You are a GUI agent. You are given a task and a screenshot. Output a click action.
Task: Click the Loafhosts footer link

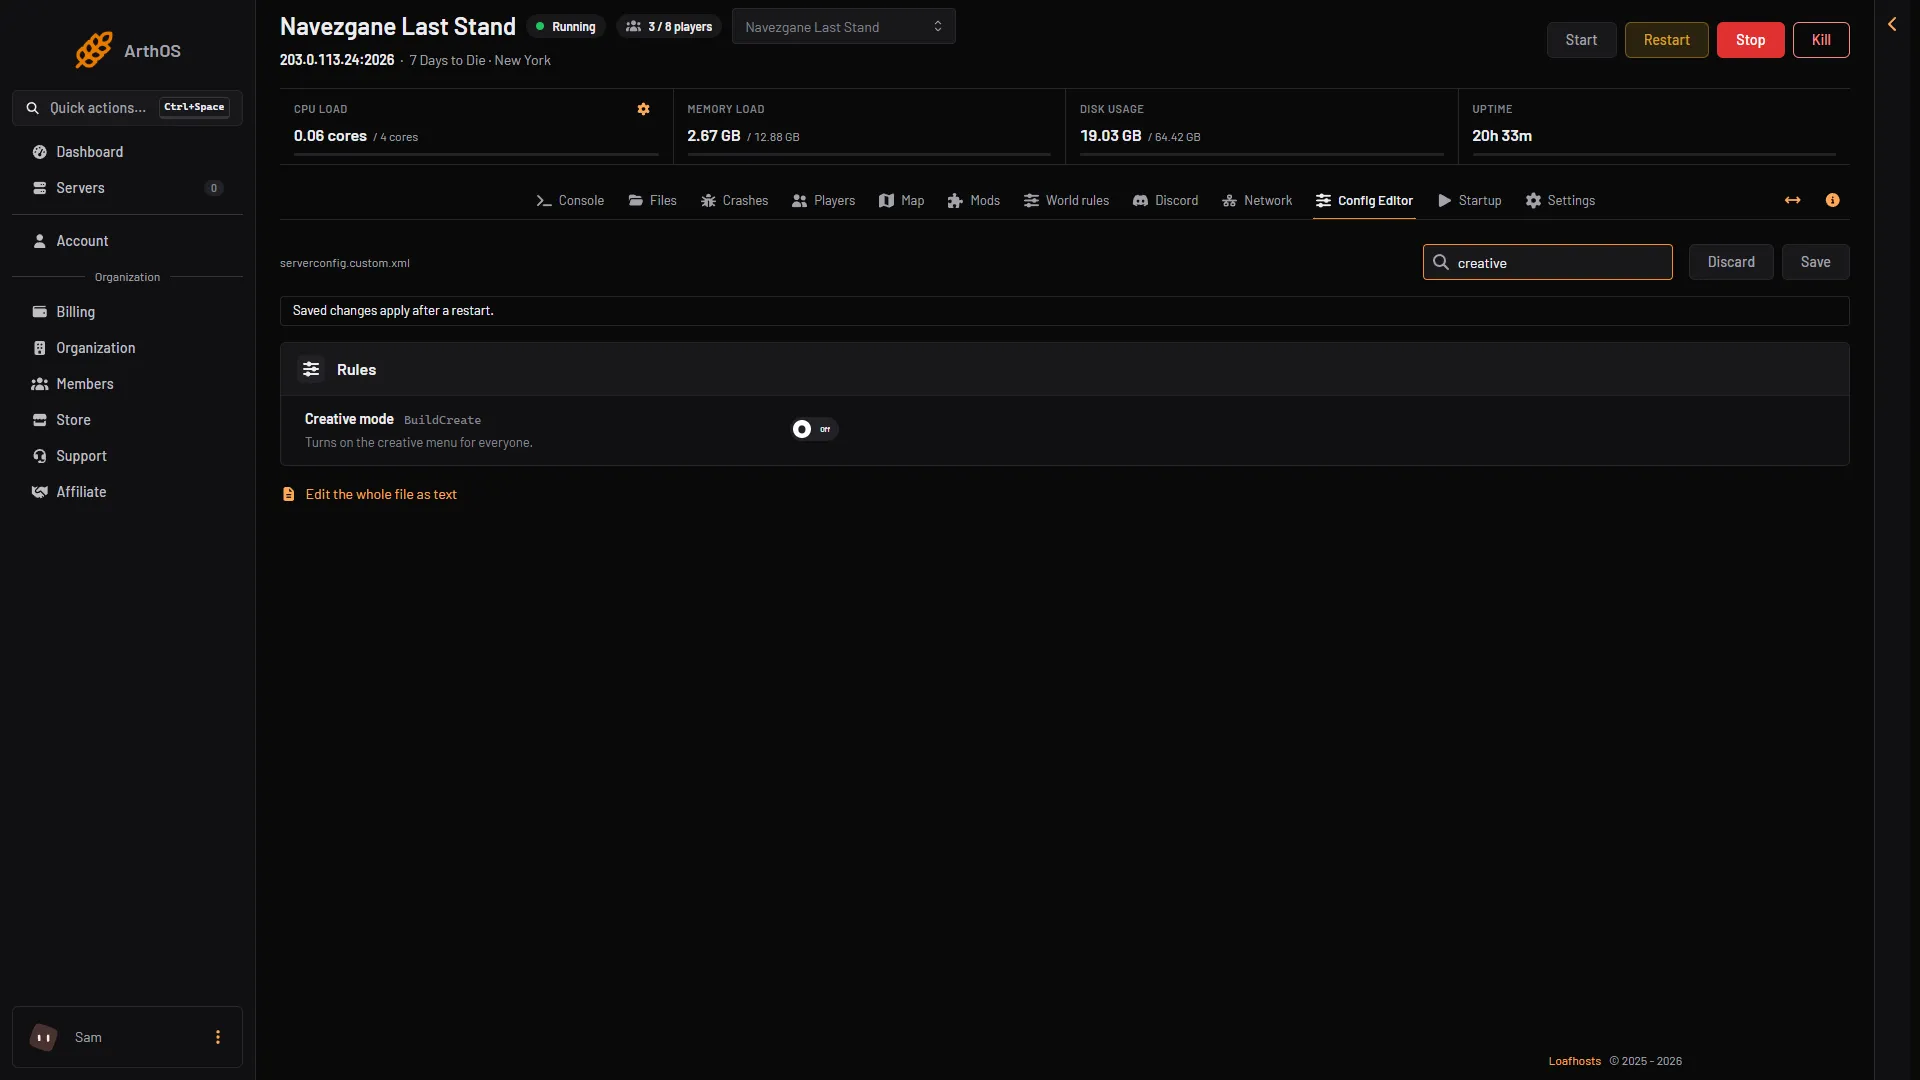pyautogui.click(x=1574, y=1061)
